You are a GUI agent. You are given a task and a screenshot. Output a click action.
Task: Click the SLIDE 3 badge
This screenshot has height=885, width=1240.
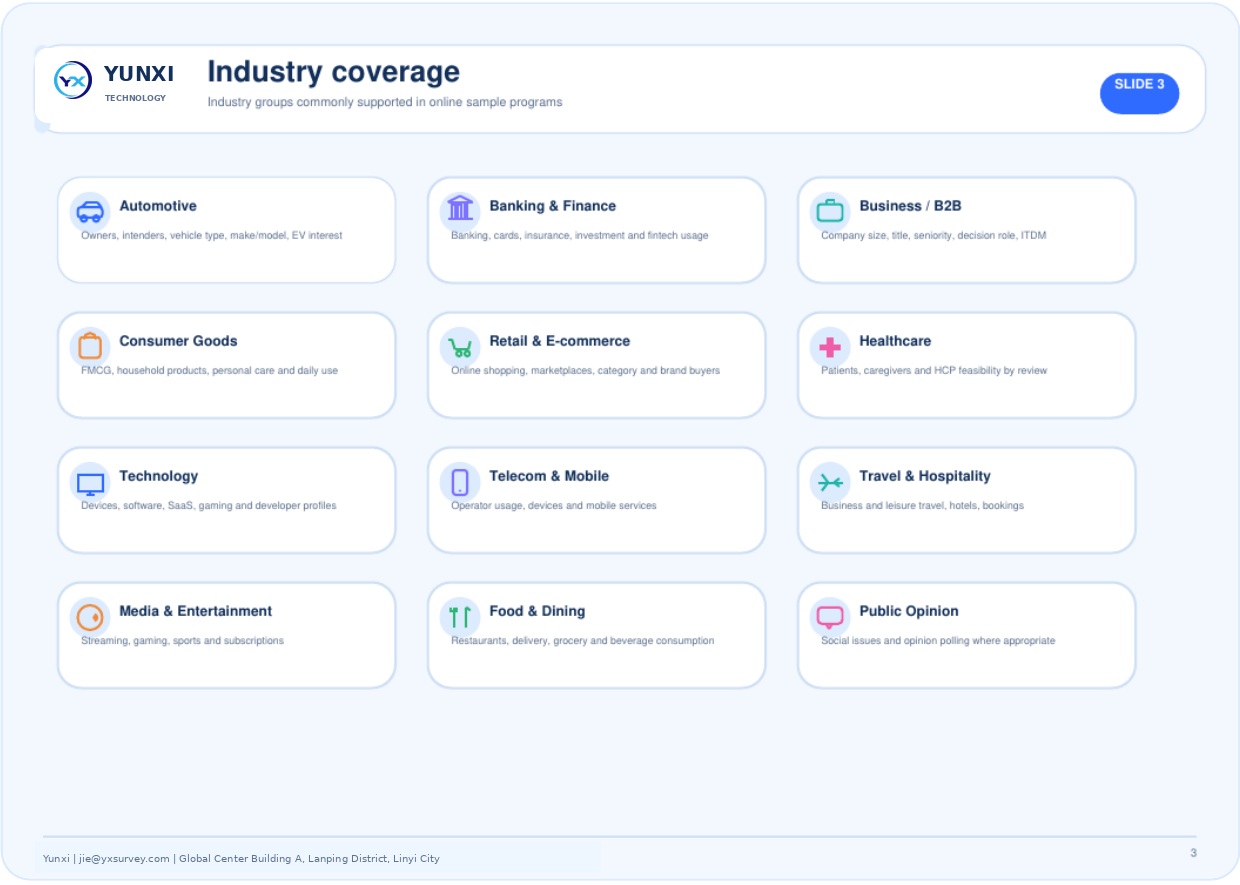(x=1140, y=93)
